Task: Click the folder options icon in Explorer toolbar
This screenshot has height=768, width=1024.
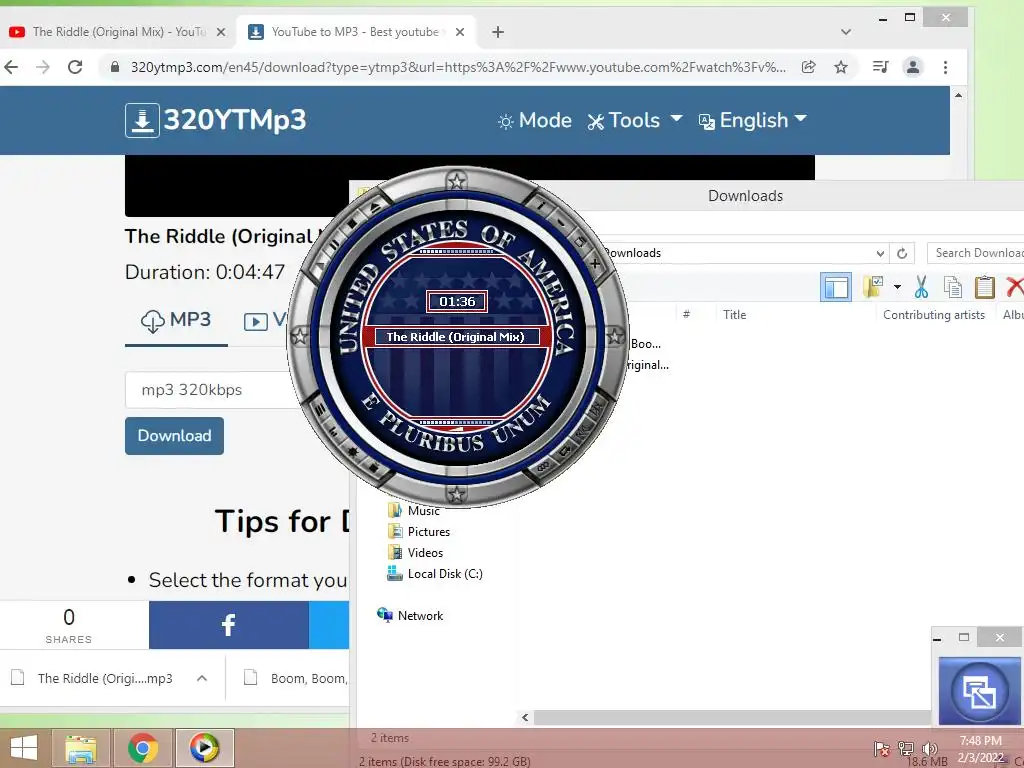Action: (x=874, y=287)
